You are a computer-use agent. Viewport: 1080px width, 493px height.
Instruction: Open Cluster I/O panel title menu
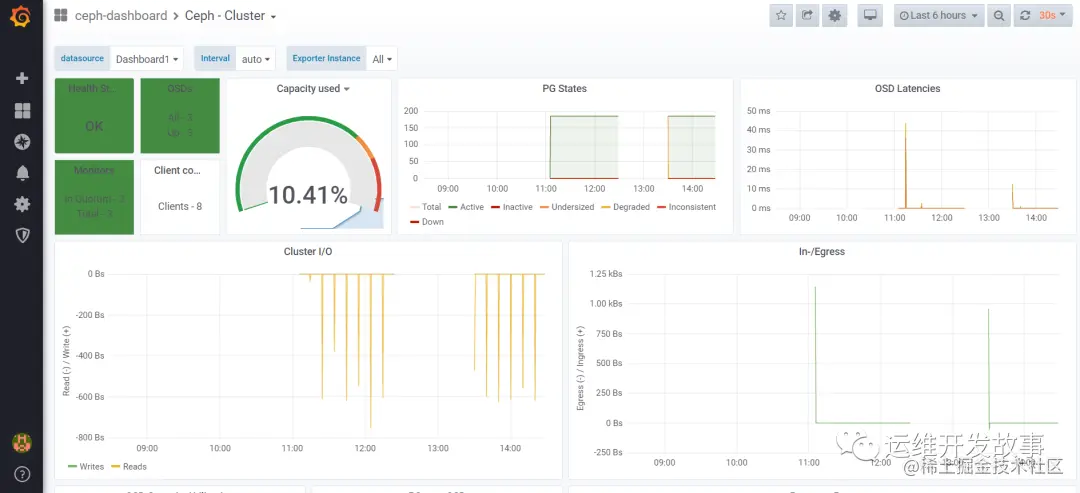point(308,252)
